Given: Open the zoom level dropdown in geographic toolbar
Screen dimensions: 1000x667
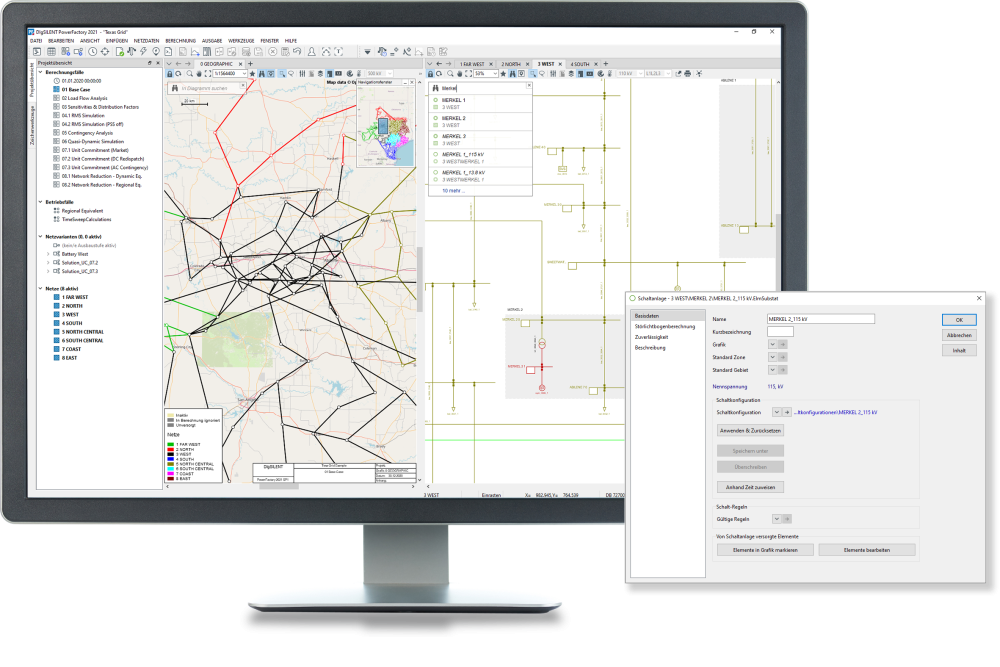Looking at the screenshot, I should click(244, 74).
